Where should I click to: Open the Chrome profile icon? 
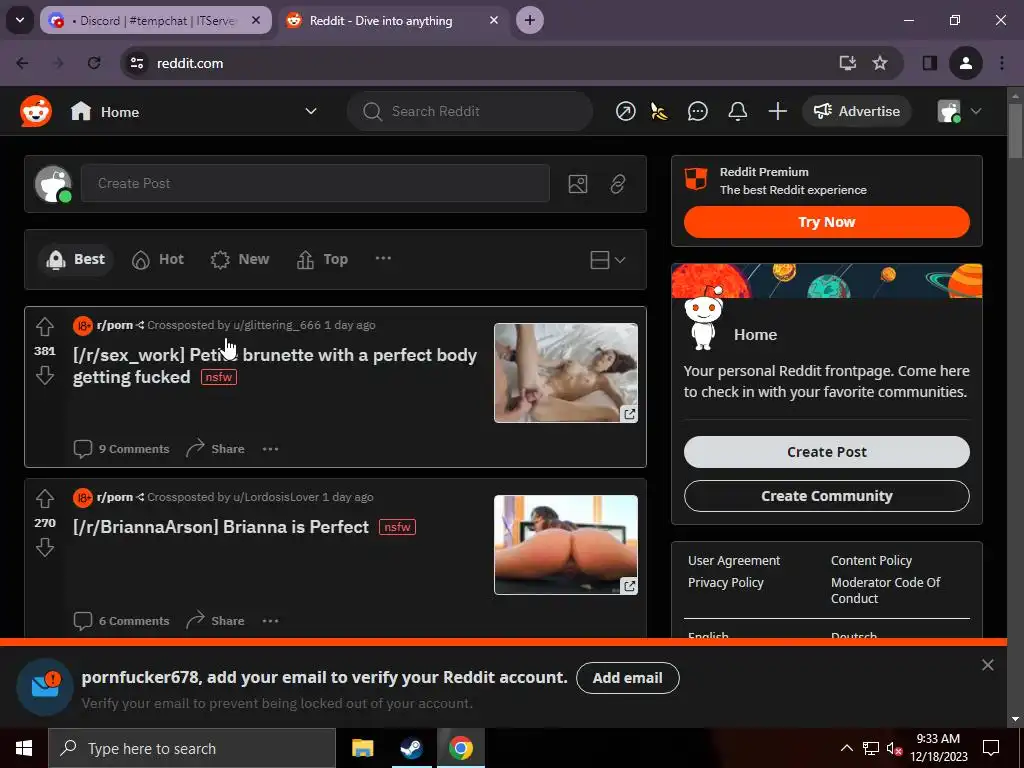966,63
